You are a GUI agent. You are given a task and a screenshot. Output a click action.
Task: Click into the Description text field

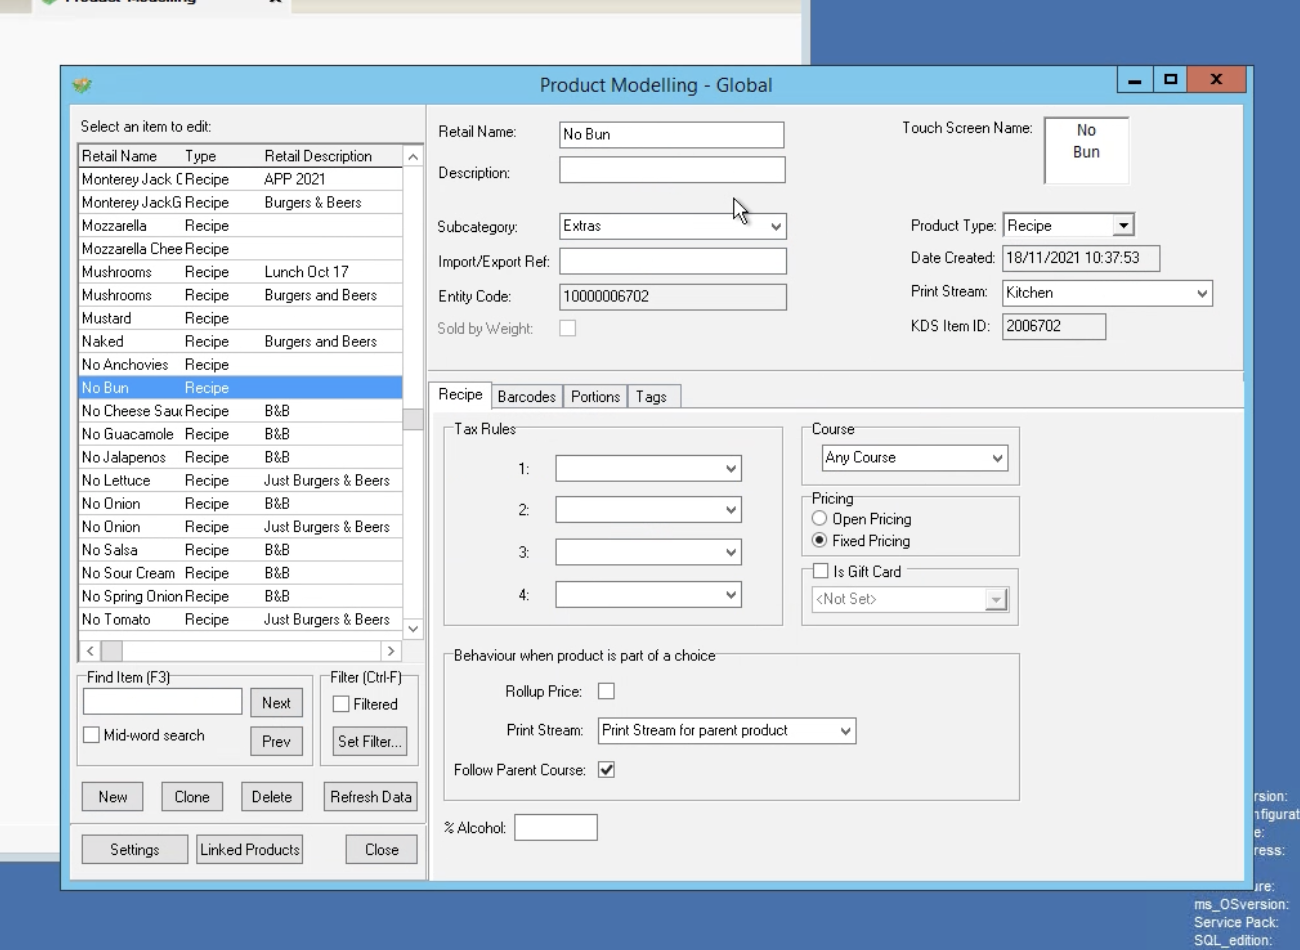click(x=671, y=171)
